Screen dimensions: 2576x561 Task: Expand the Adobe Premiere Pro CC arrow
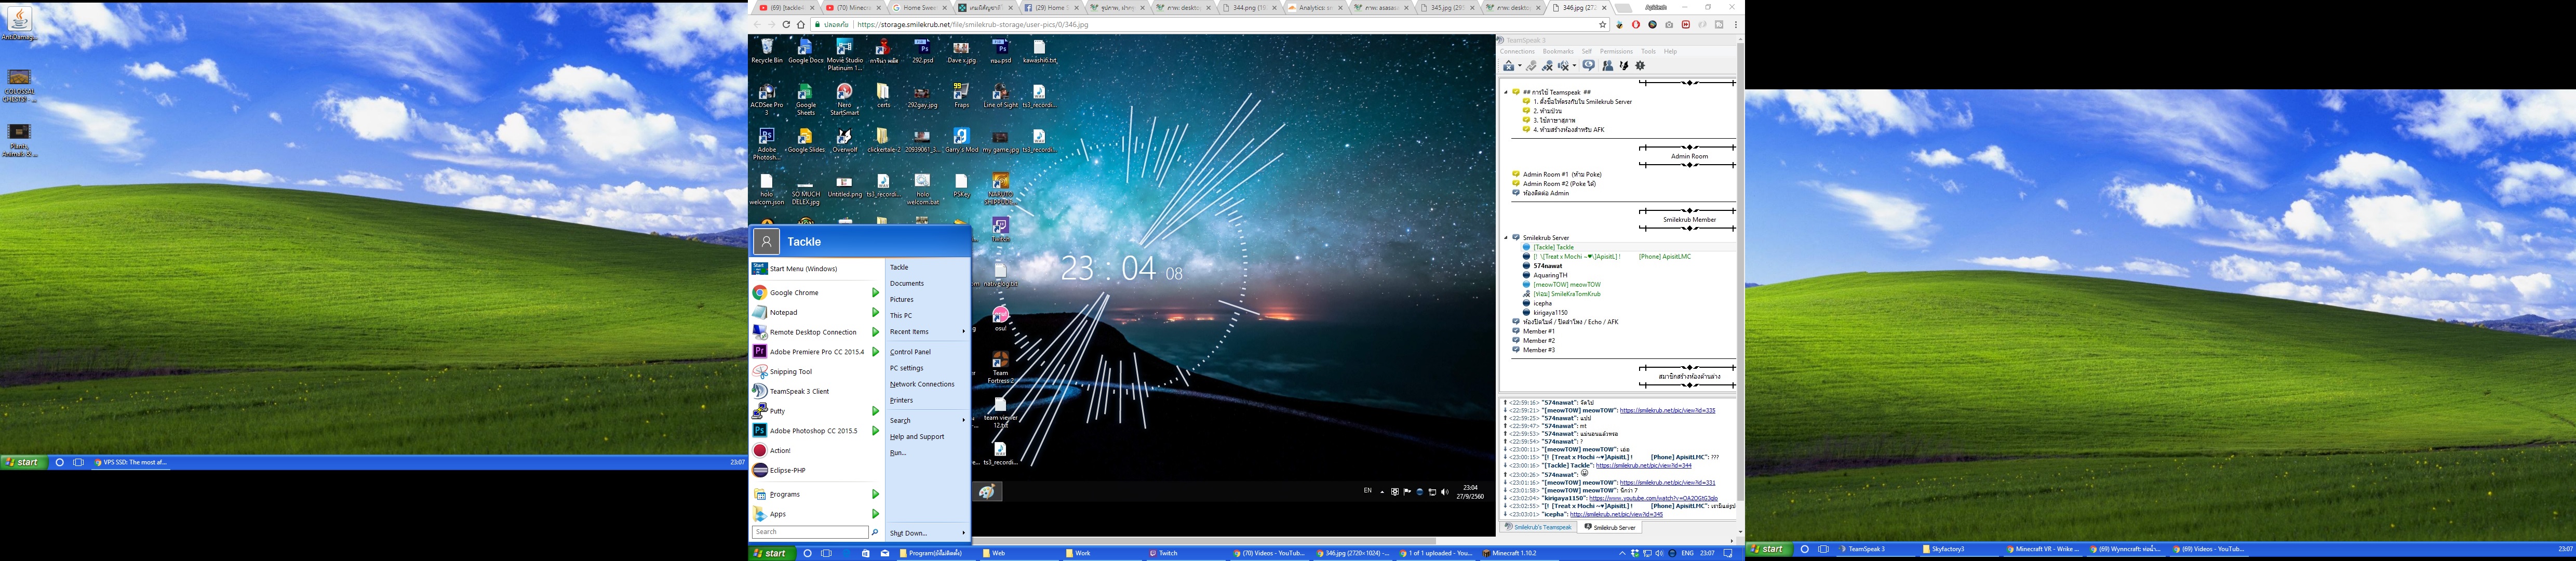click(x=875, y=352)
